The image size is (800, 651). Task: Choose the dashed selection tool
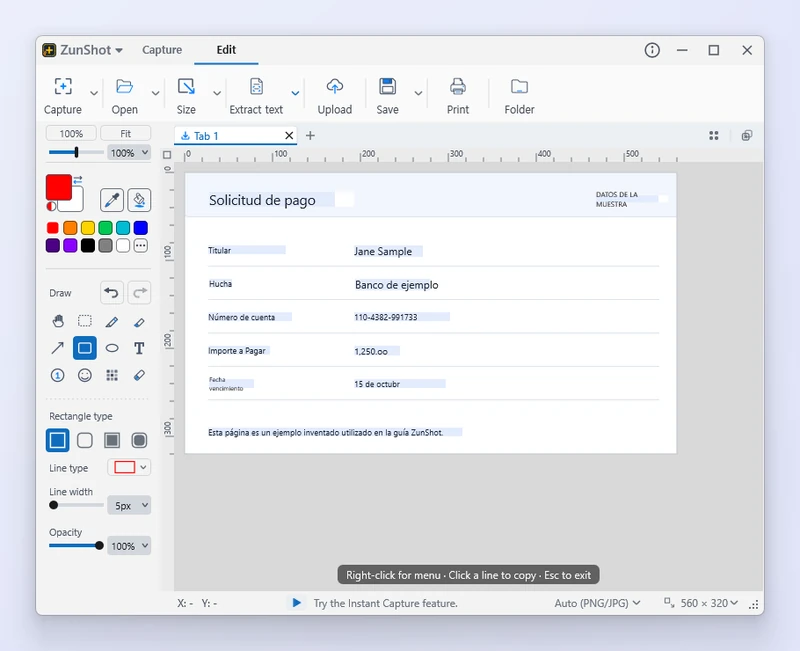pos(85,321)
